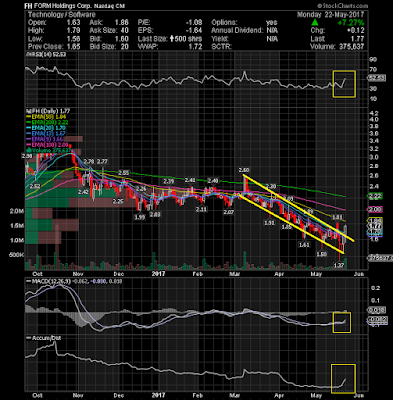Click the 1.50 price label near May
This screenshot has width=393, height=400.
point(321,254)
